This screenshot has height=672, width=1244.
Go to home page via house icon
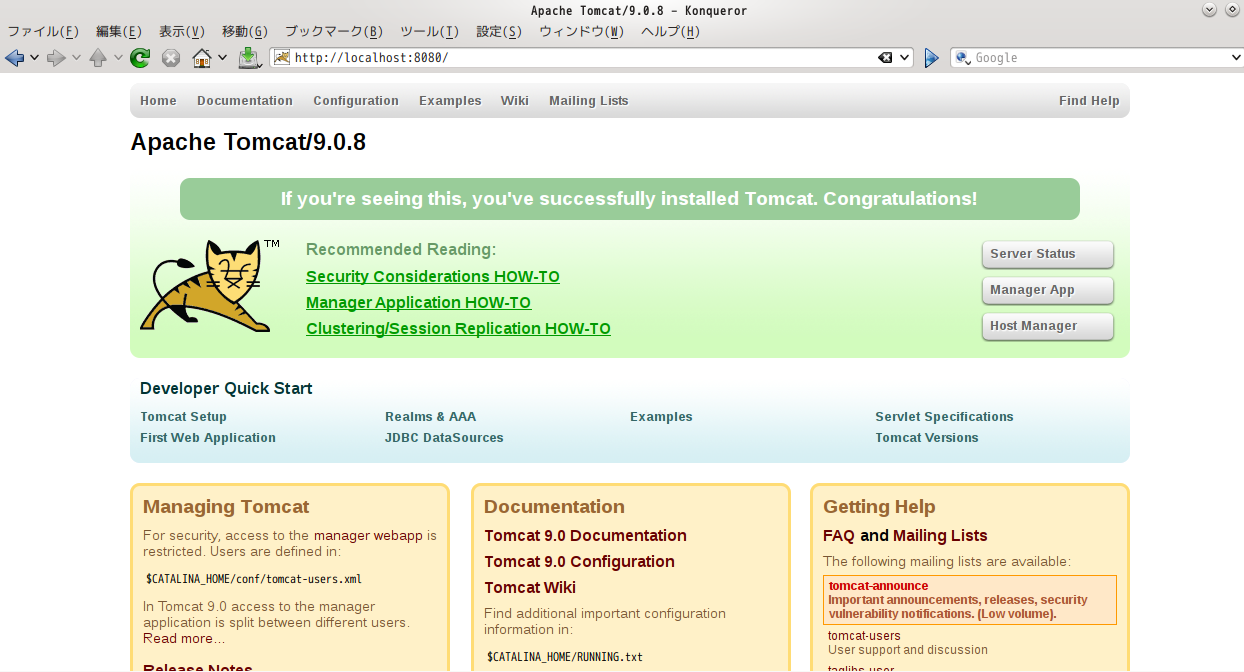(202, 58)
